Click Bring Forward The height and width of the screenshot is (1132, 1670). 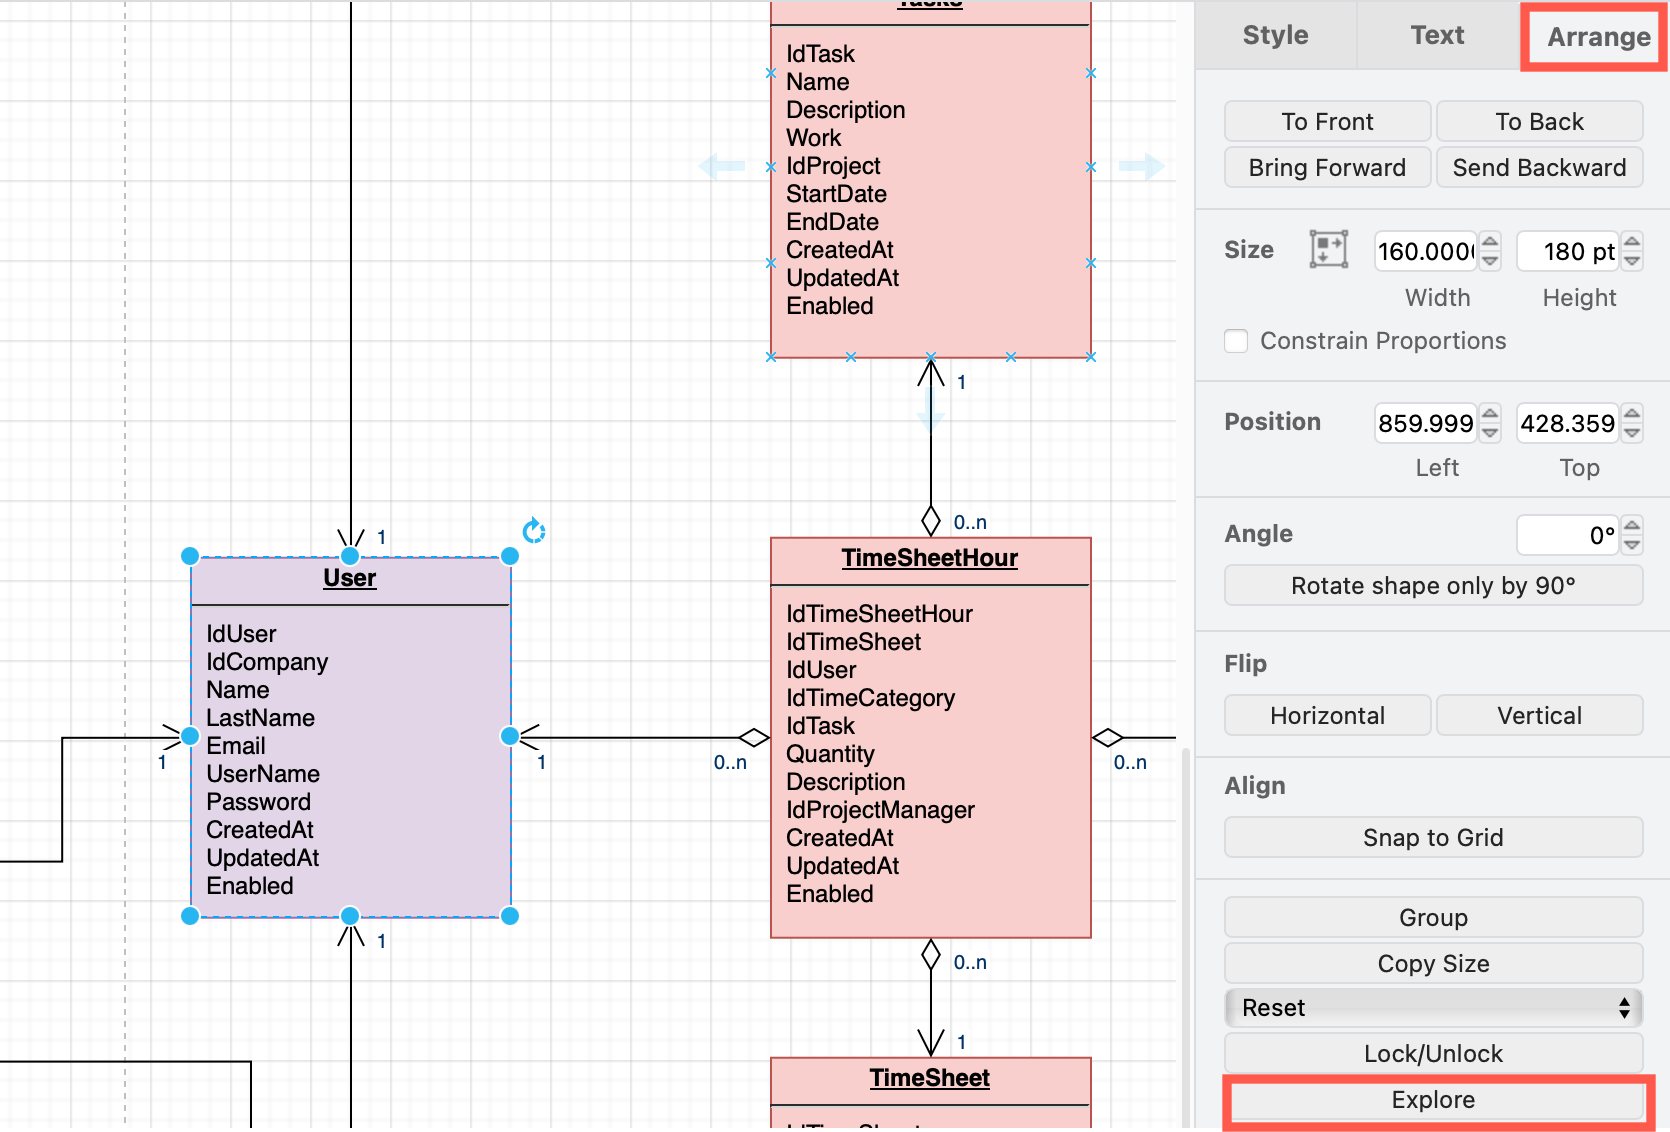(1327, 167)
